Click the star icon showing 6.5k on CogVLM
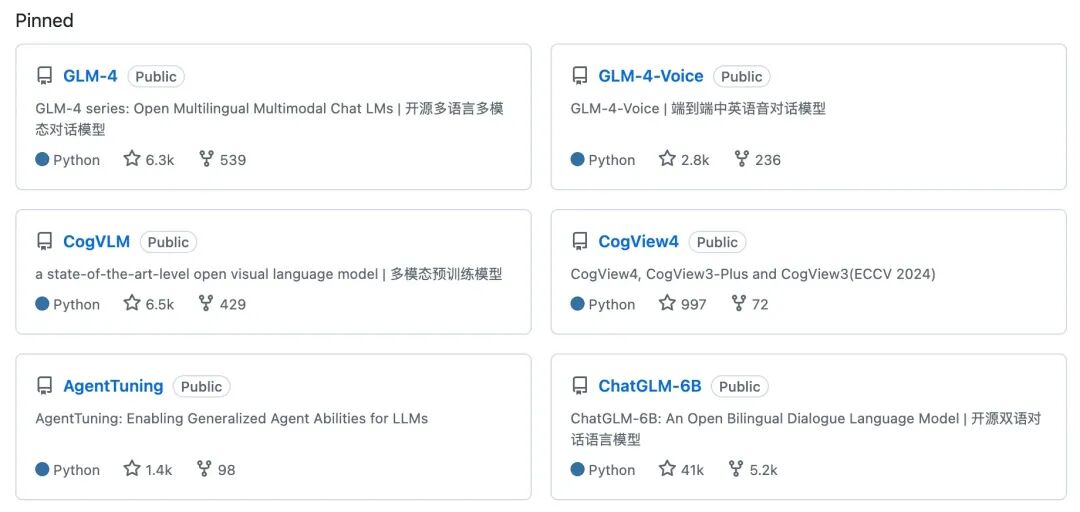 click(132, 303)
